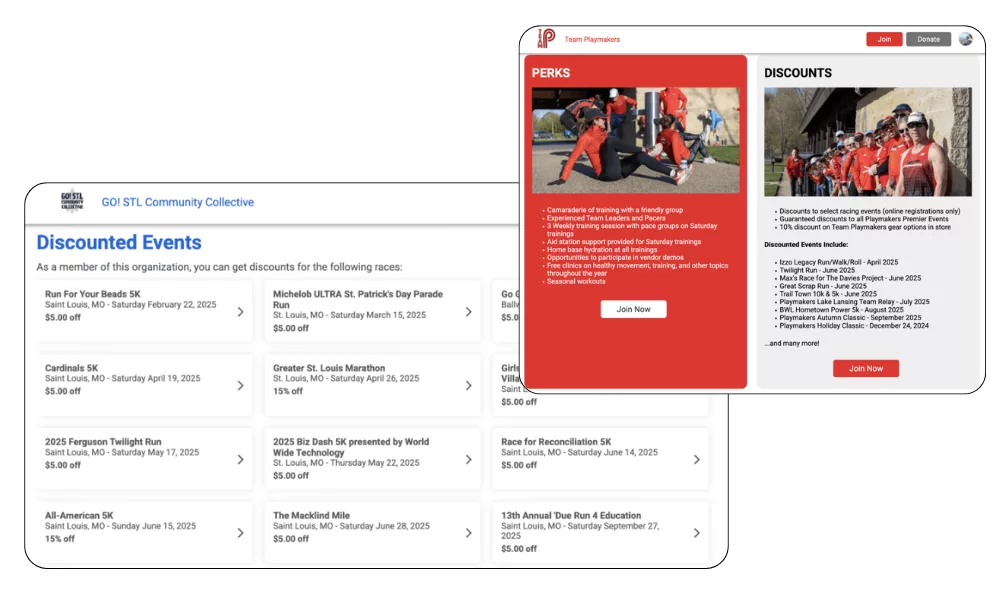Expand Michelob ULTRA St. Patrick's Day chevron
This screenshot has height=600, width=1000.
(x=468, y=312)
